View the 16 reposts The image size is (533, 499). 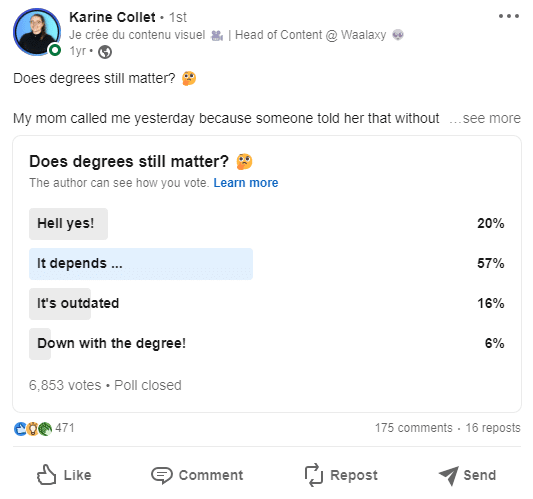493,428
